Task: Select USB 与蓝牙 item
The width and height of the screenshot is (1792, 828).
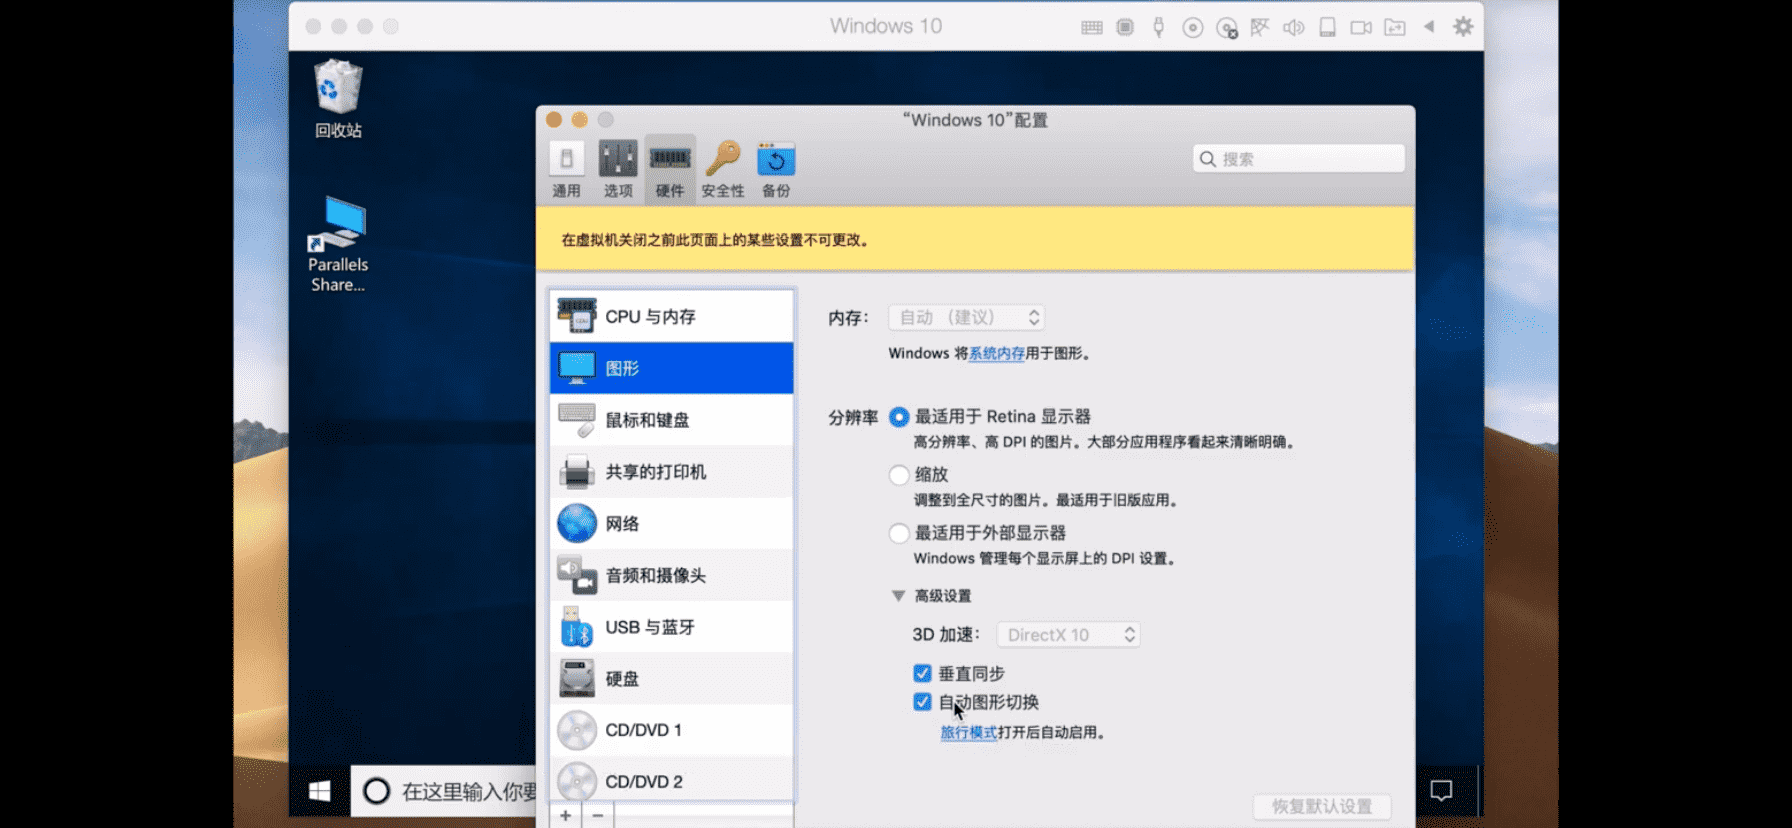Action: click(671, 628)
